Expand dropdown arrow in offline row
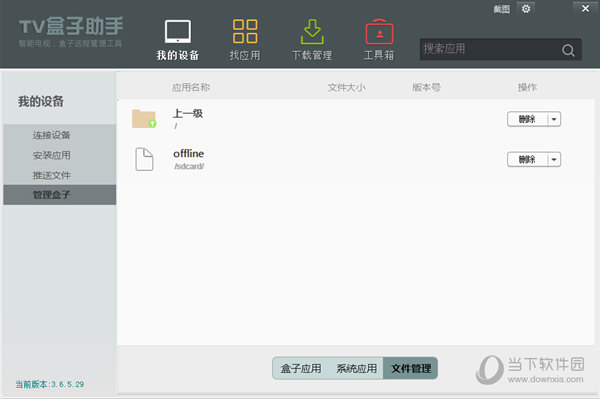This screenshot has height=399, width=600. 554,160
